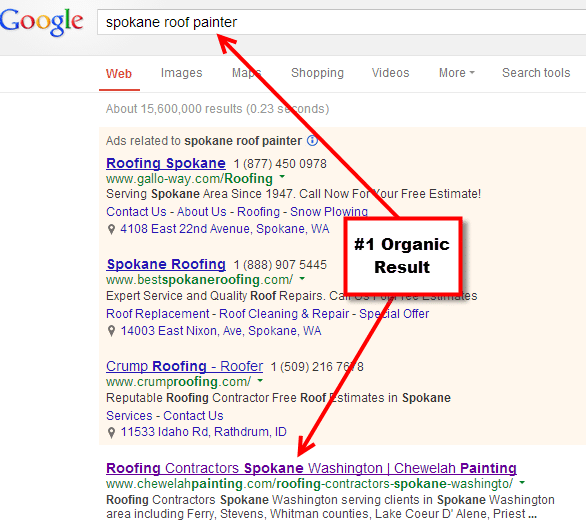Open the Roof Replacement sitelink
The height and width of the screenshot is (527, 586).
(158, 314)
